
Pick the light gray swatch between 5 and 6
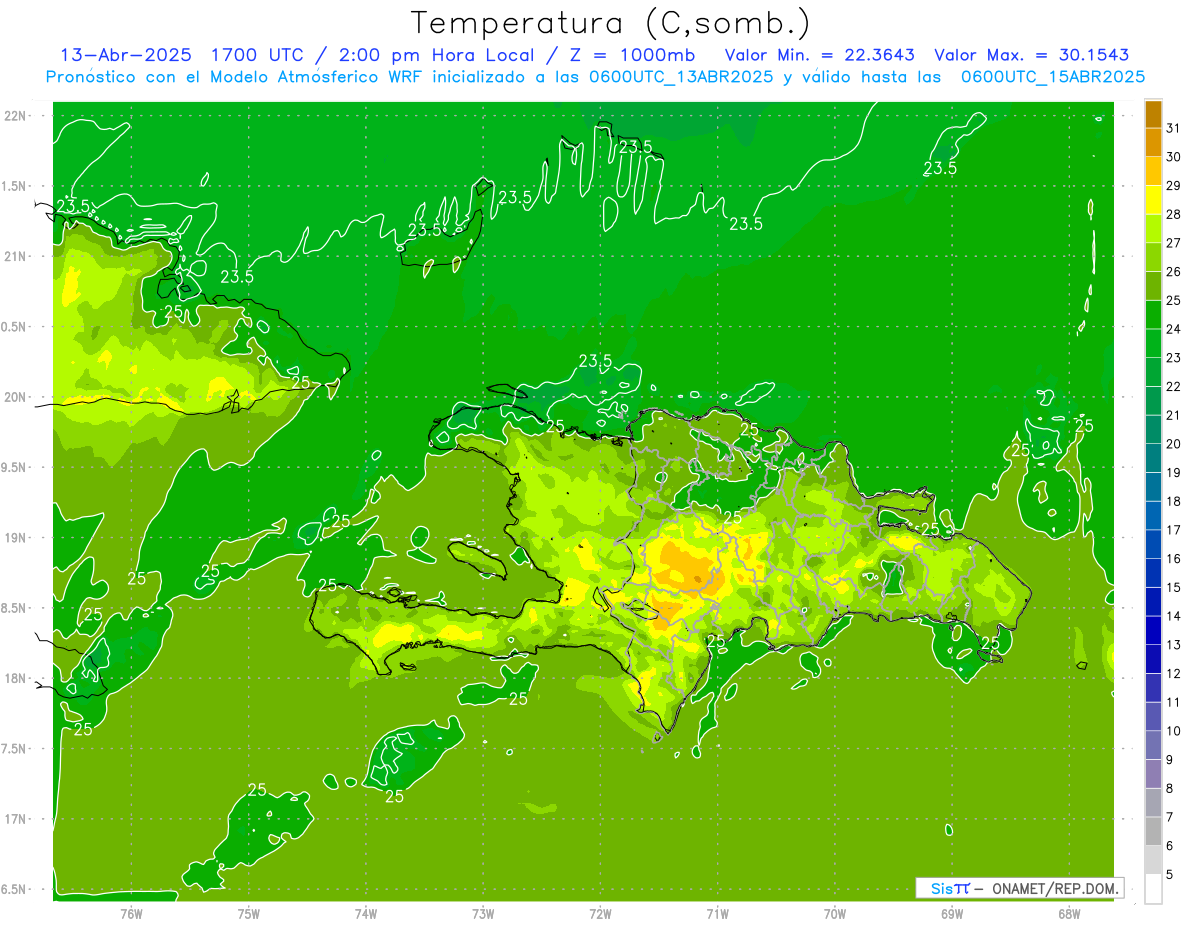pos(1153,860)
